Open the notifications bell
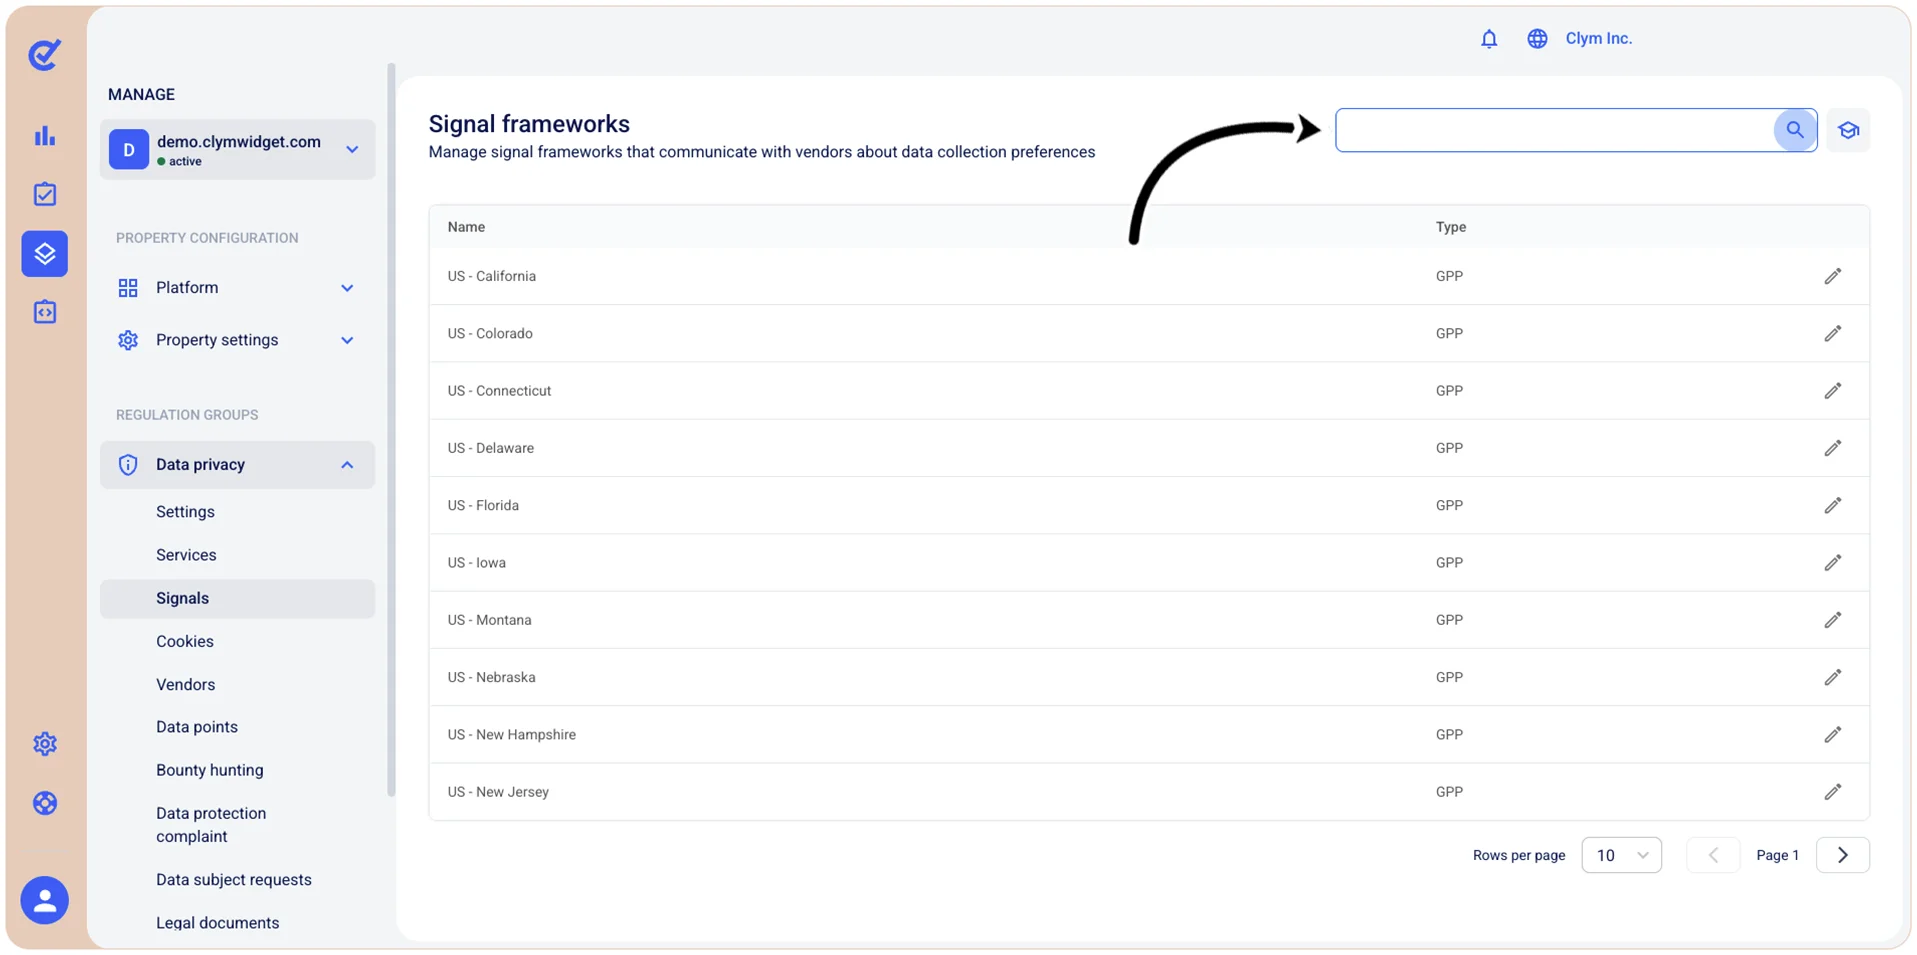 coord(1489,39)
